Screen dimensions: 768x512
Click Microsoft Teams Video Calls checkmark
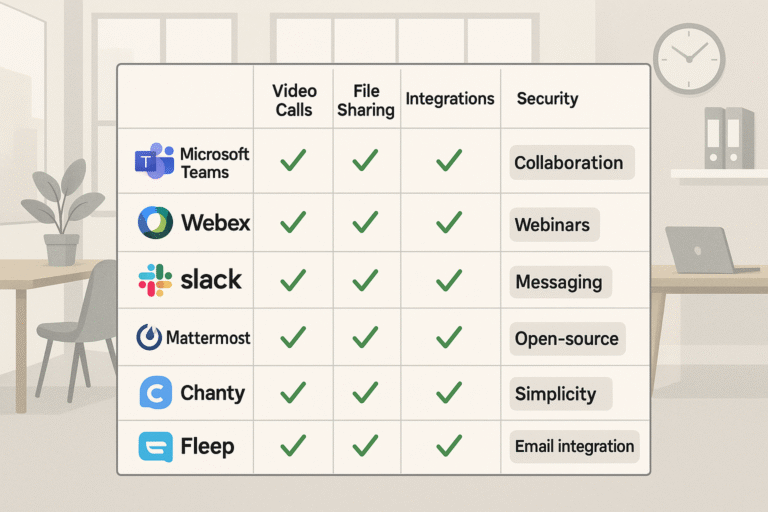(x=293, y=160)
